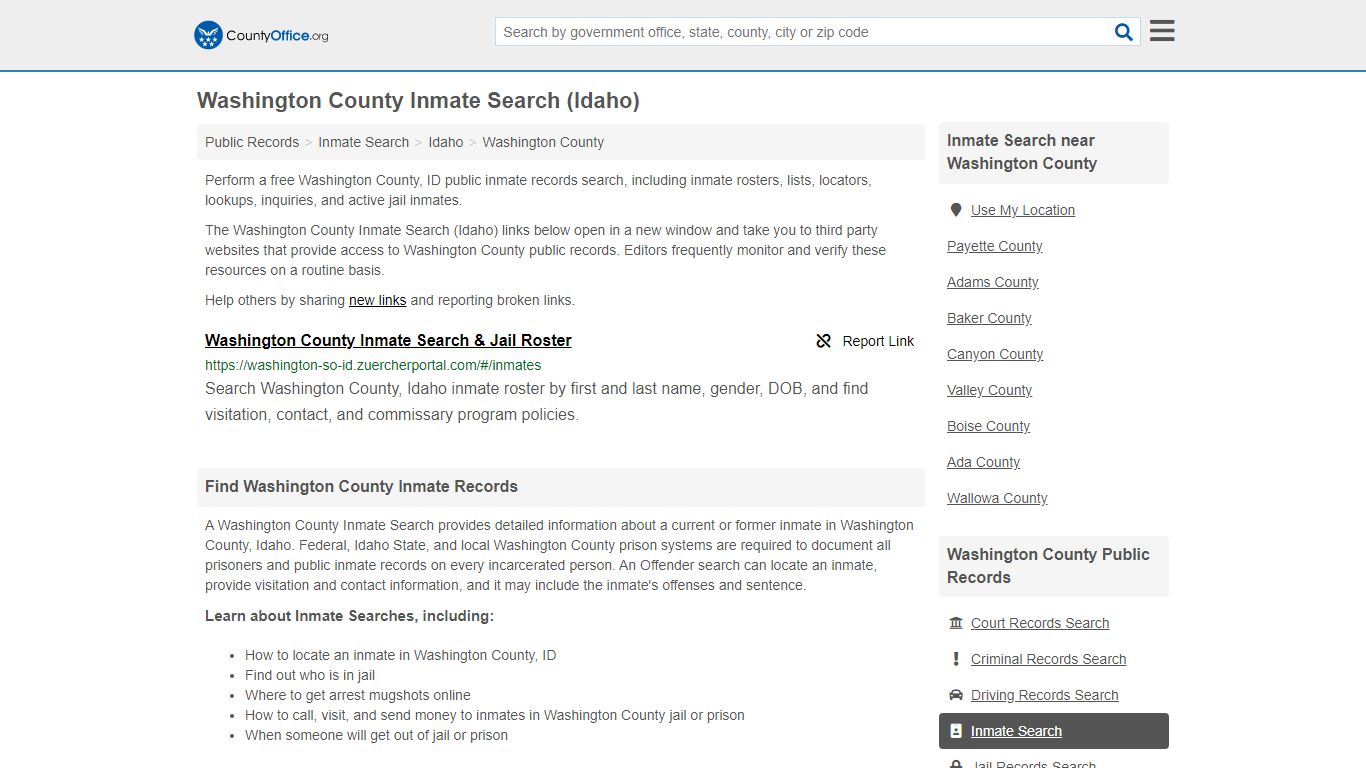The width and height of the screenshot is (1366, 768).
Task: Go to Idaho breadcrumb
Action: [446, 142]
